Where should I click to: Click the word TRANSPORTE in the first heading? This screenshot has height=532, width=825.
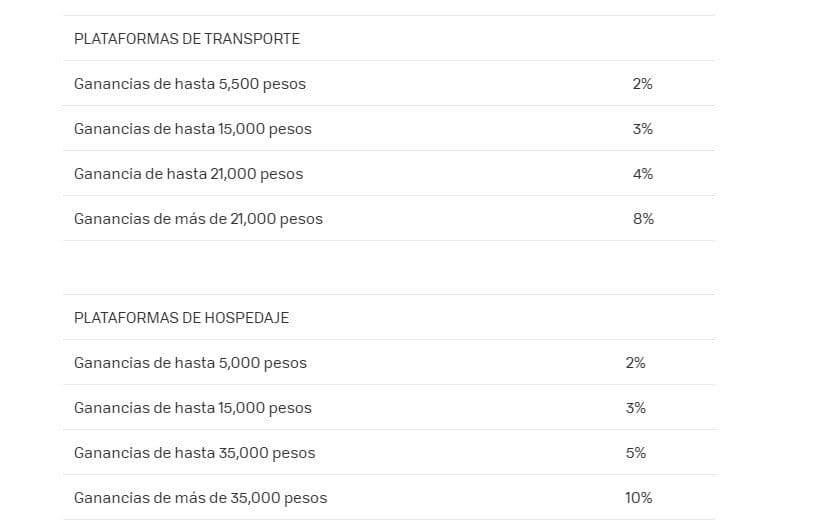pos(252,39)
